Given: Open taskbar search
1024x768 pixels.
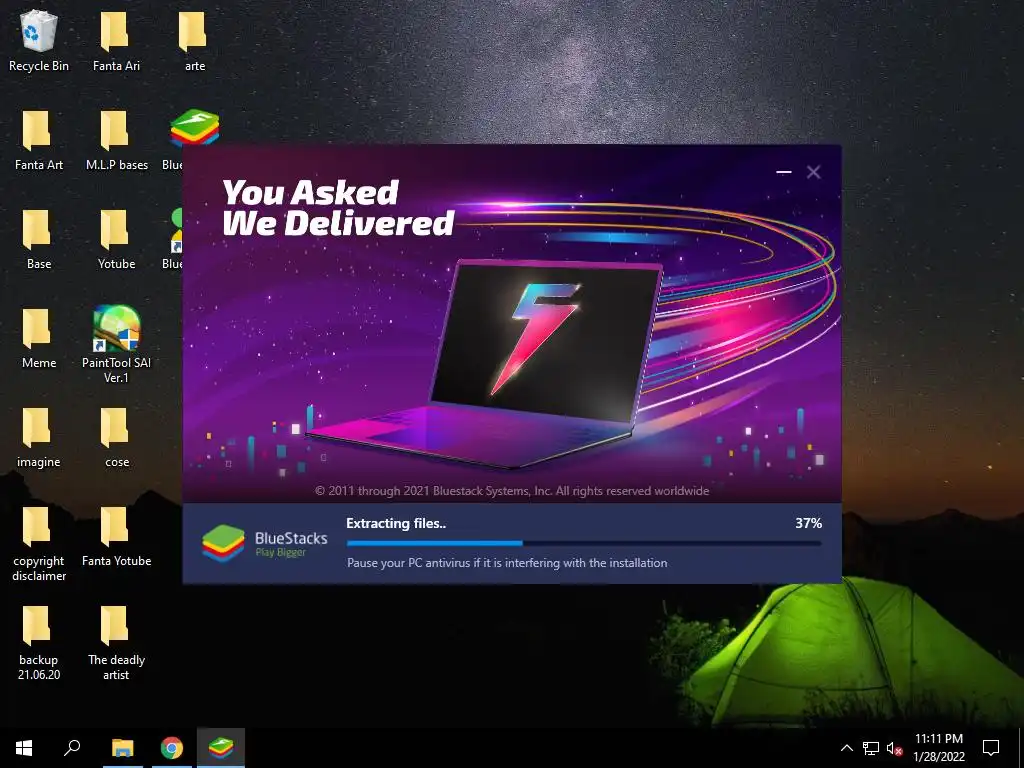Looking at the screenshot, I should pyautogui.click(x=72, y=748).
